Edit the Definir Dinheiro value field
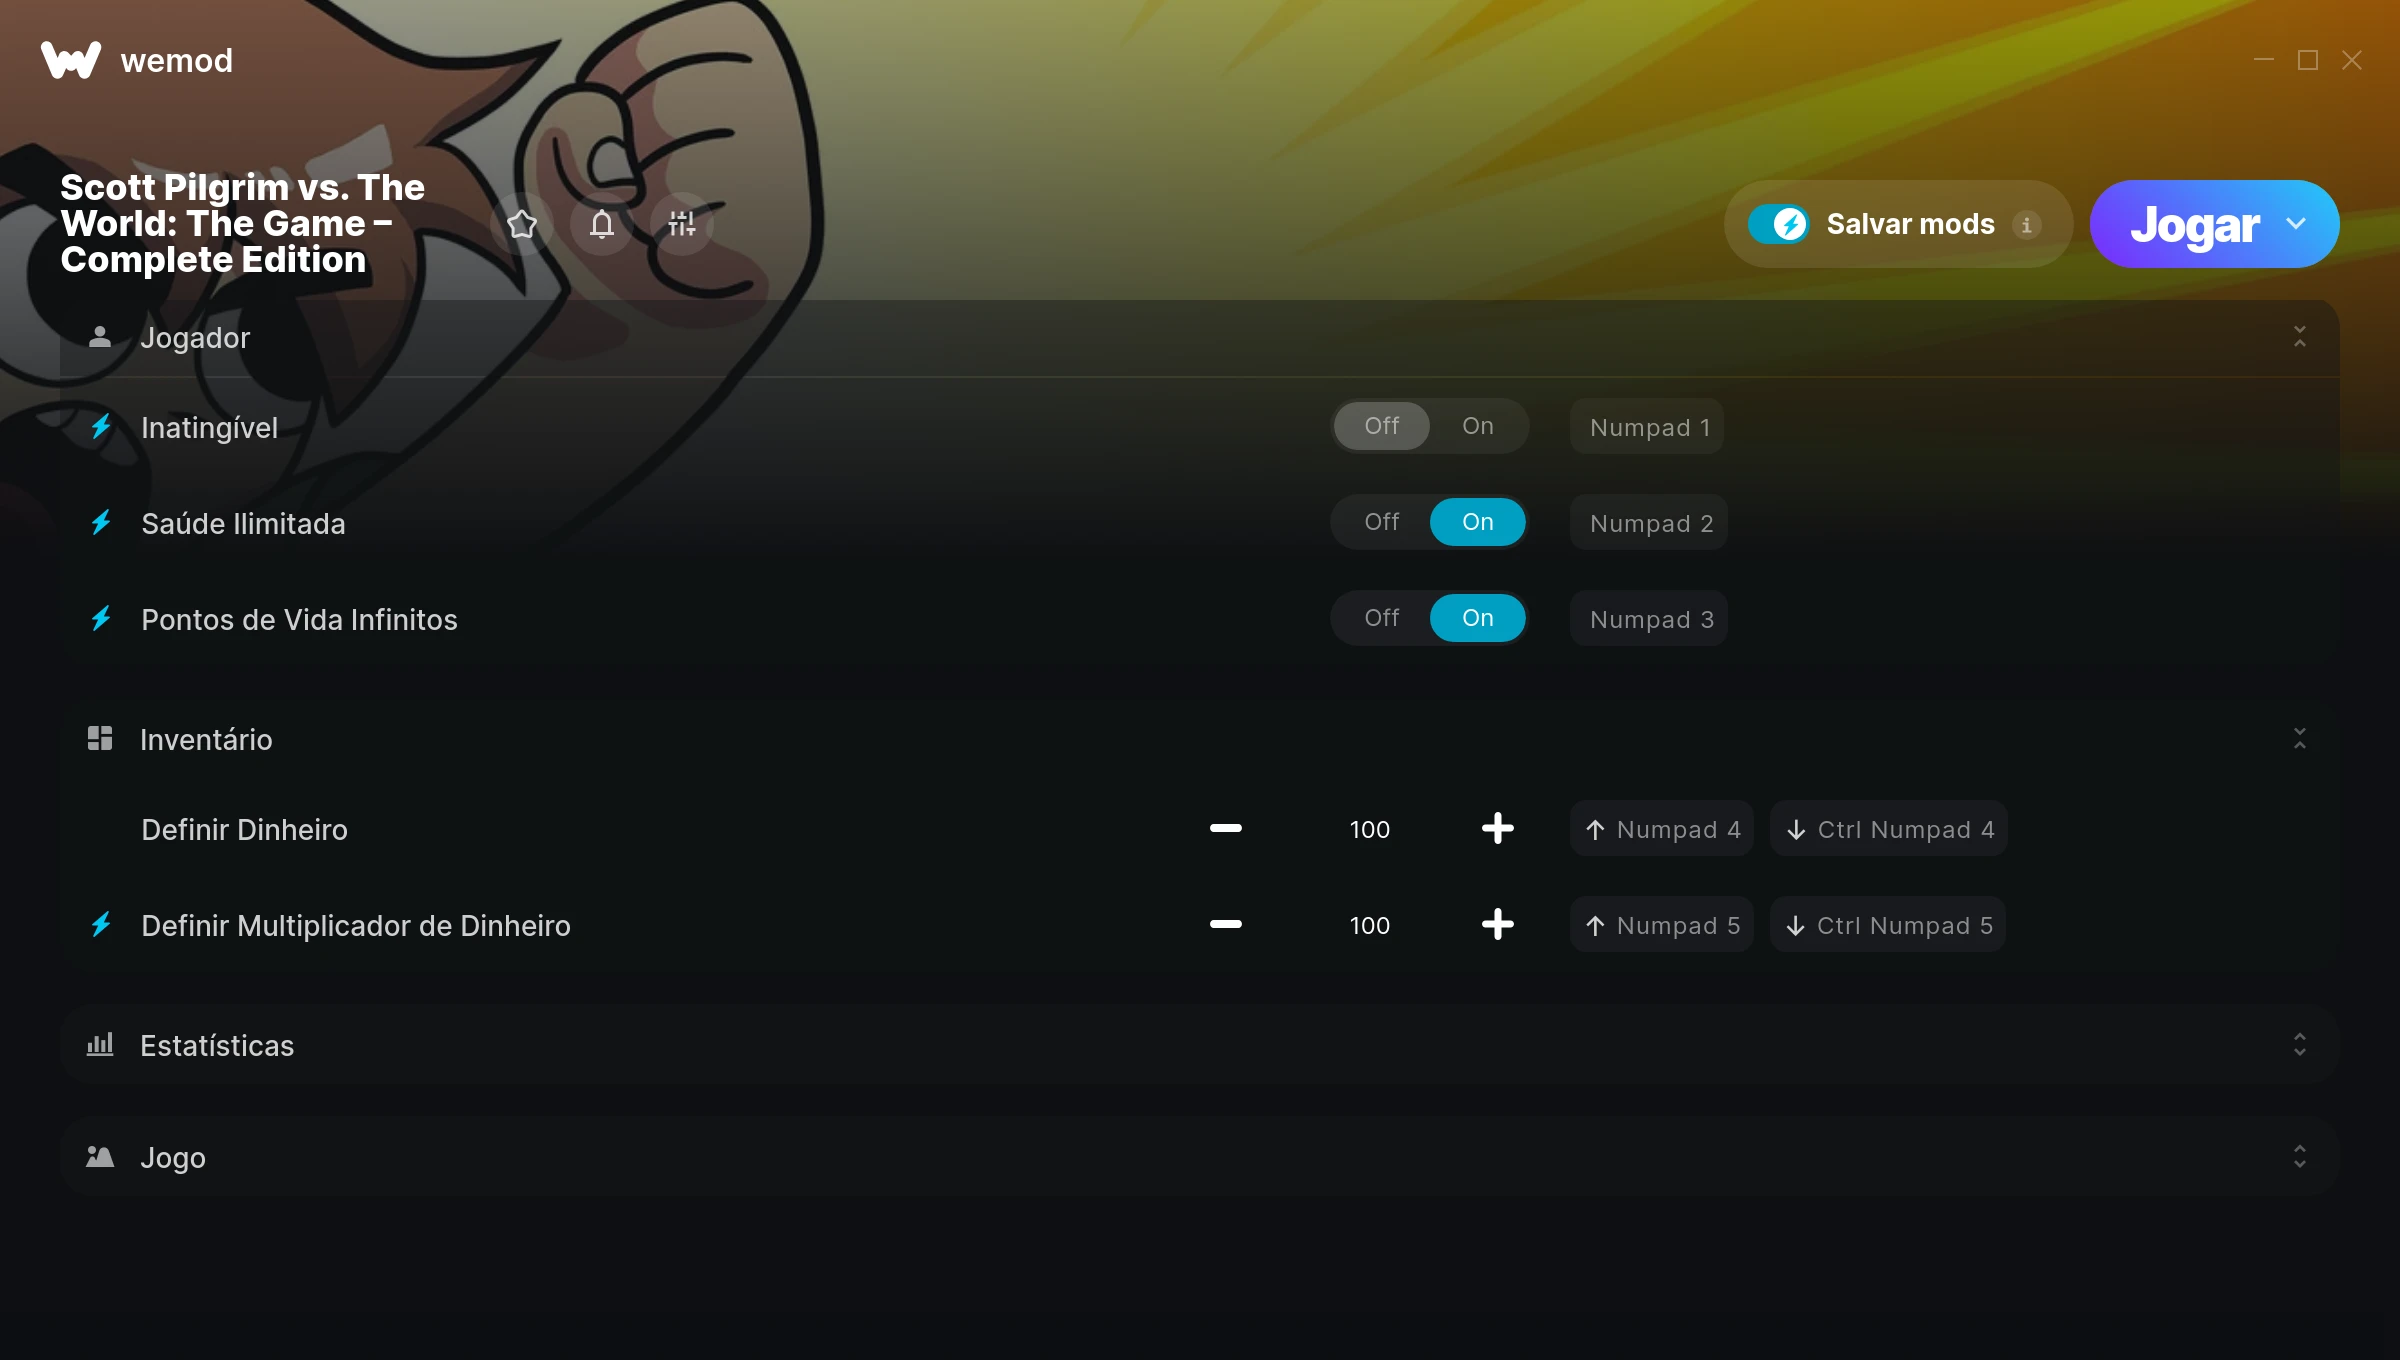Image resolution: width=2400 pixels, height=1360 pixels. [1369, 829]
